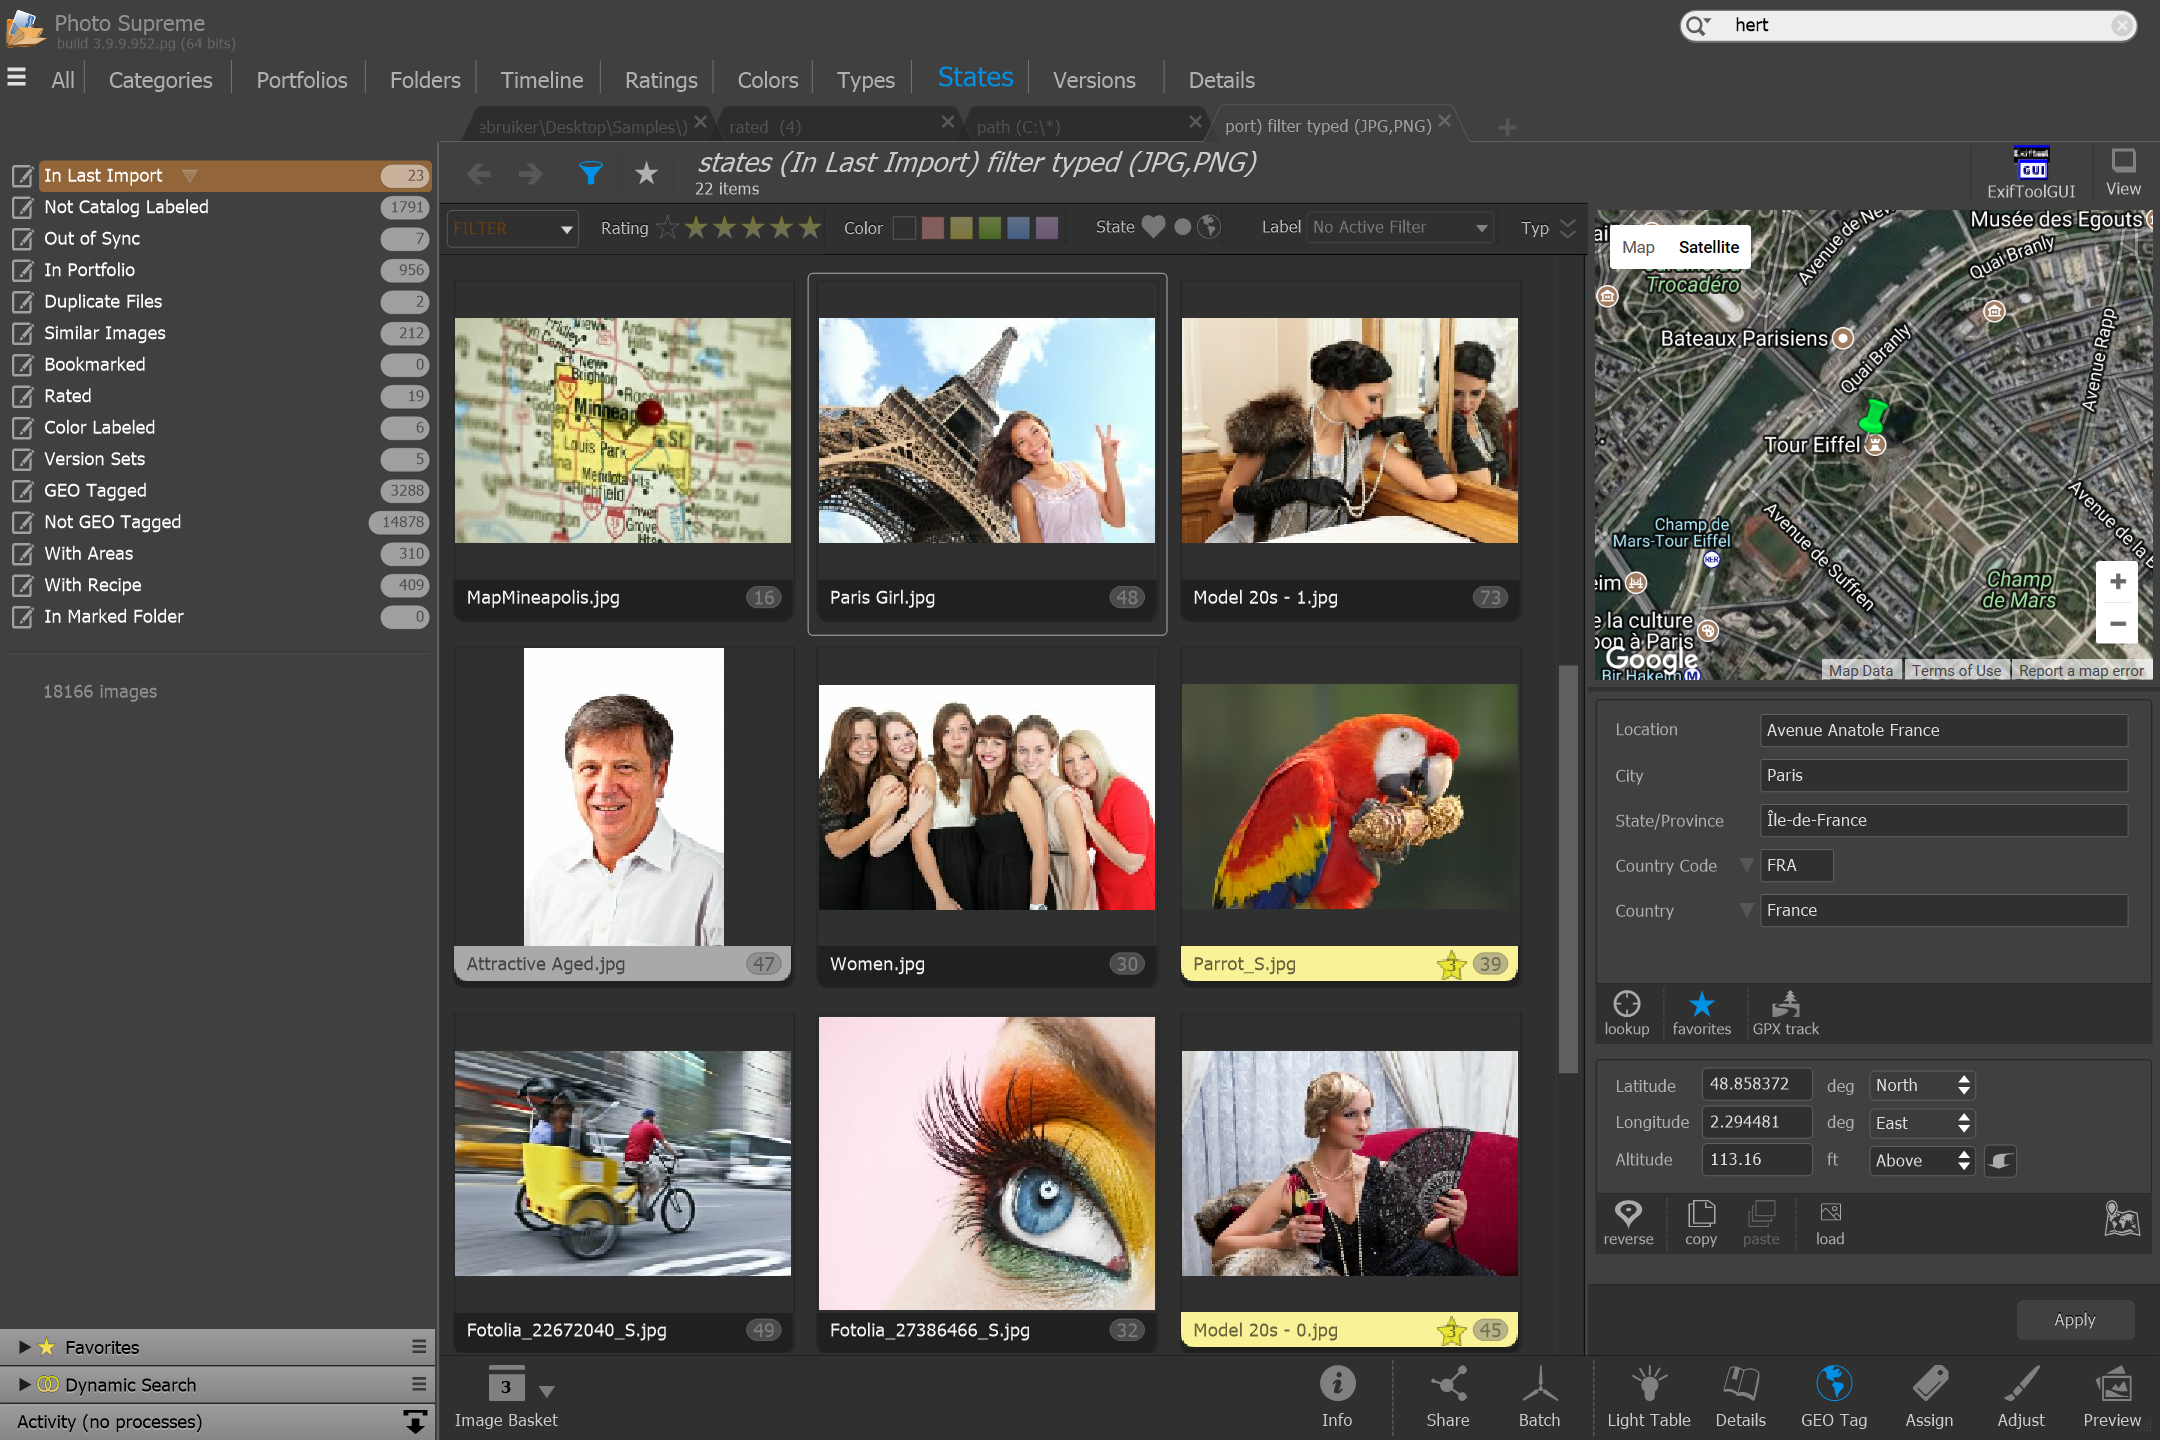Image resolution: width=2160 pixels, height=1440 pixels.
Task: Select the green color filter swatch
Action: click(x=990, y=228)
